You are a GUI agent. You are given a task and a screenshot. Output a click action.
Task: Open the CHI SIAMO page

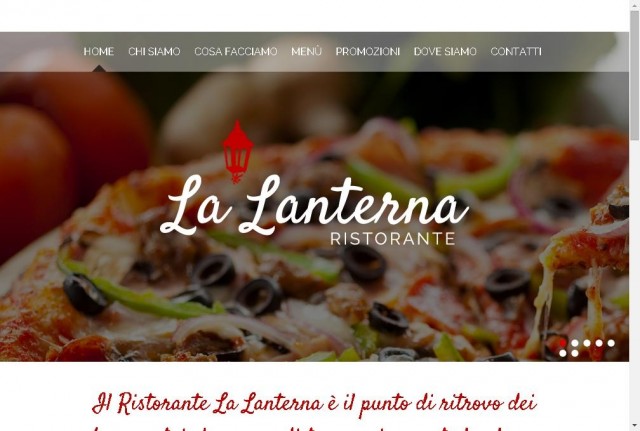click(x=154, y=51)
